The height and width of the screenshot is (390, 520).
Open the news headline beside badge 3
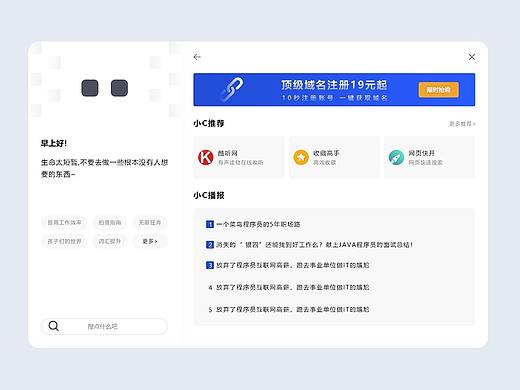pos(293,265)
